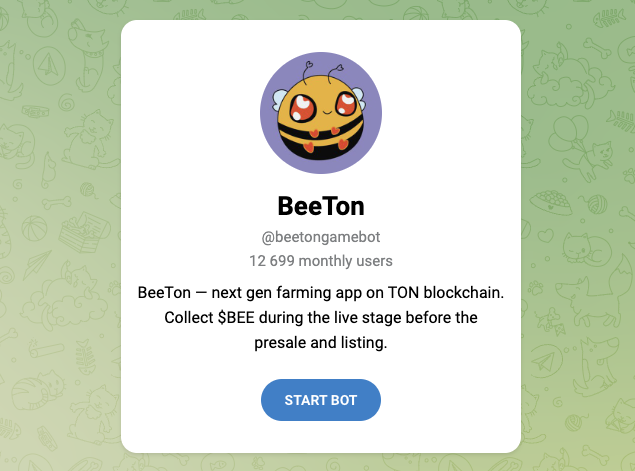Click the bee's left heart-shaped eye

pyautogui.click(x=303, y=108)
